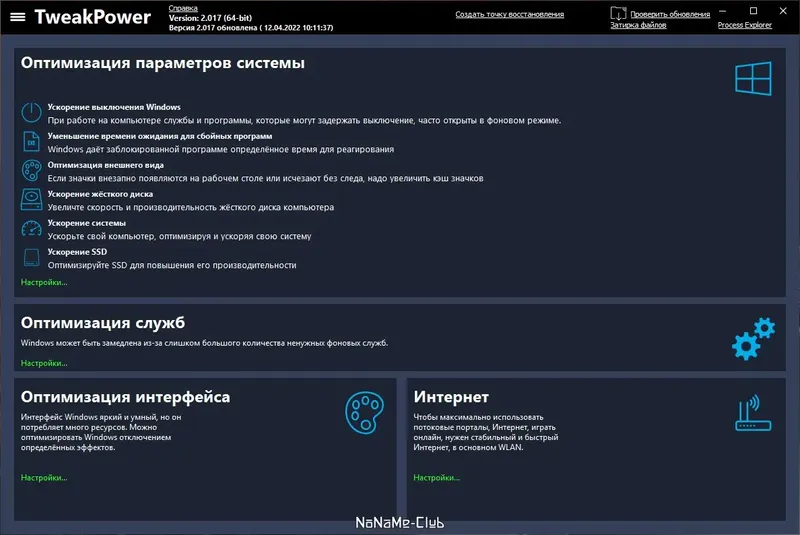Click Создать точку восстановления link
This screenshot has width=800, height=535.
pyautogui.click(x=510, y=14)
